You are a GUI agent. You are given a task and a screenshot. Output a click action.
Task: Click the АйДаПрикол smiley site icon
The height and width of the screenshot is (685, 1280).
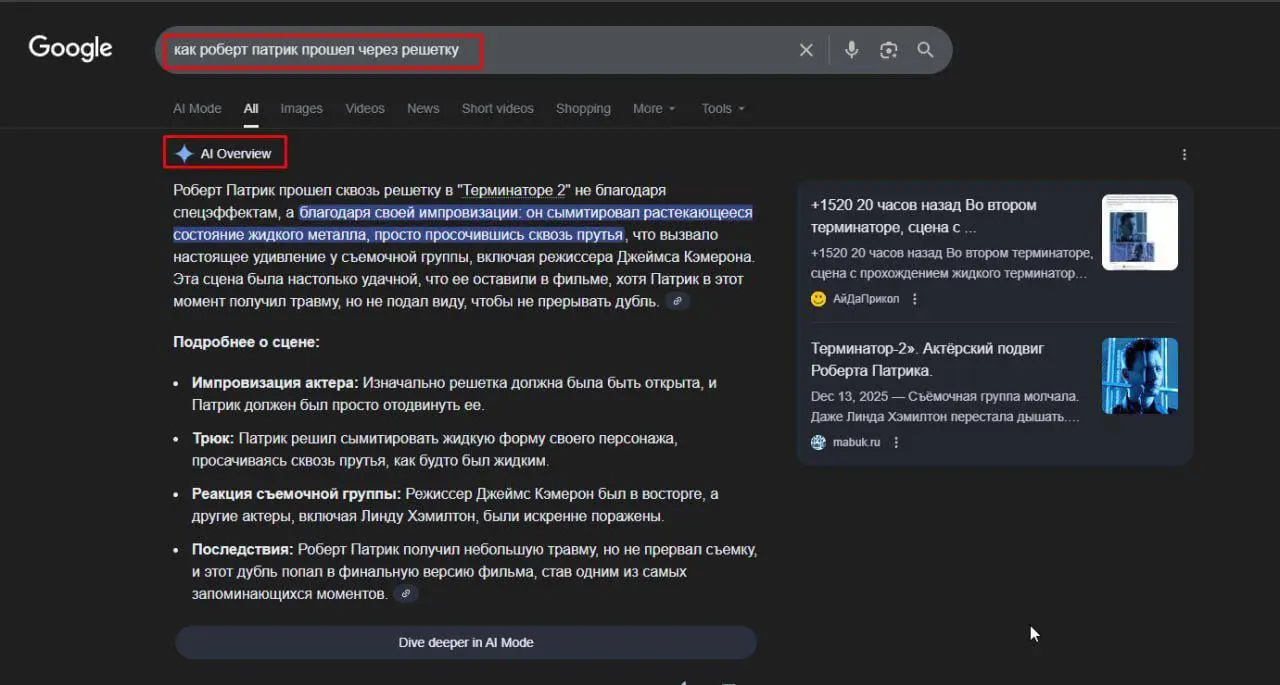tap(818, 299)
